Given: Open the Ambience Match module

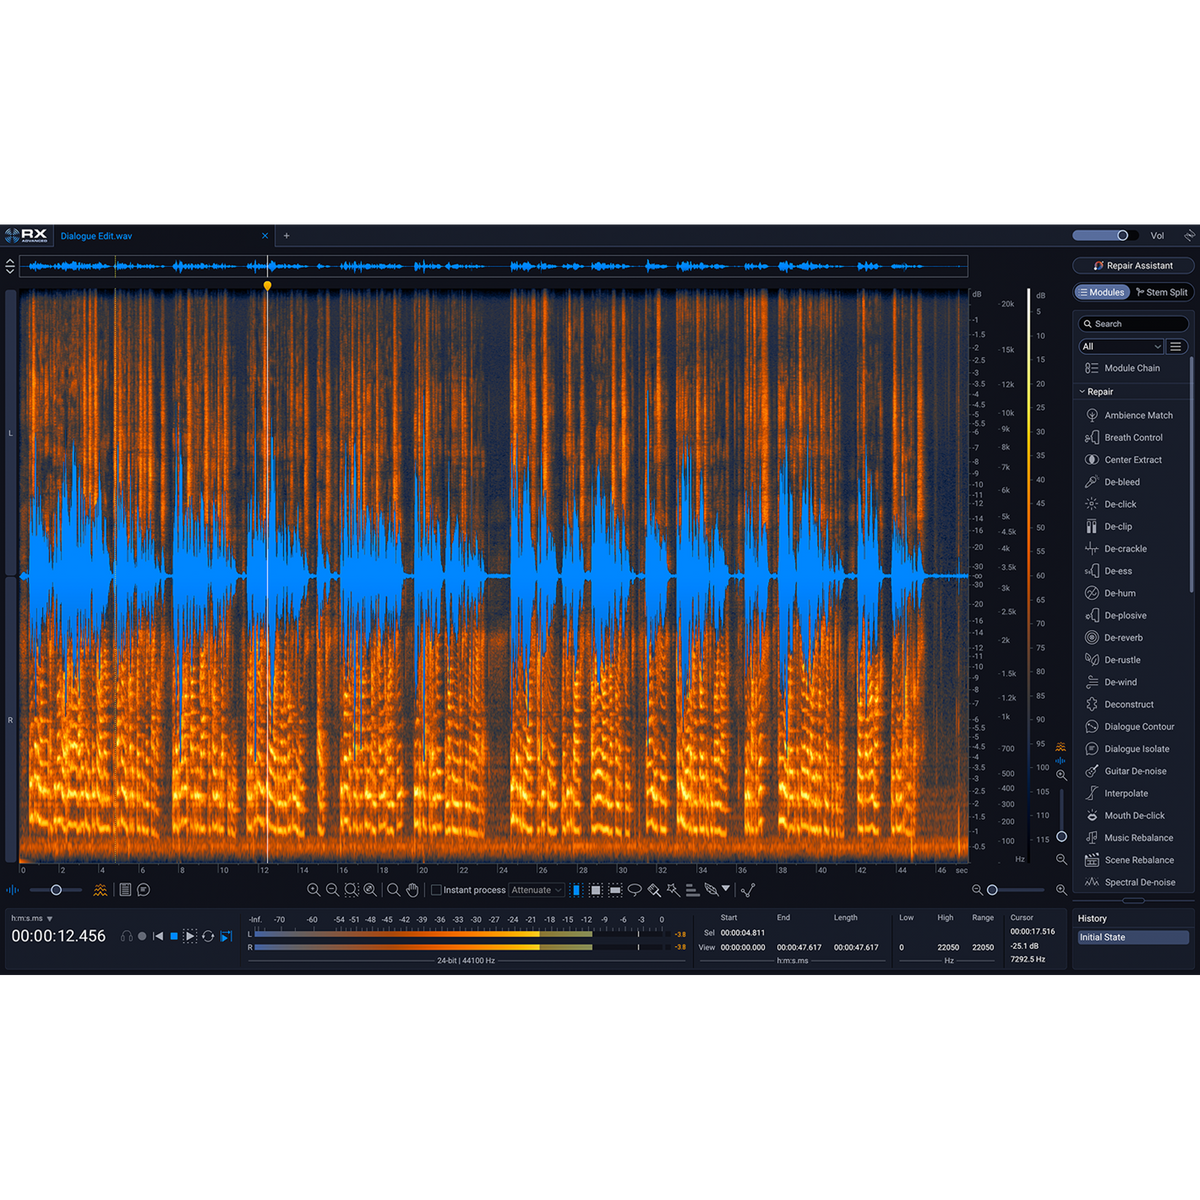Looking at the screenshot, I should [x=1131, y=415].
